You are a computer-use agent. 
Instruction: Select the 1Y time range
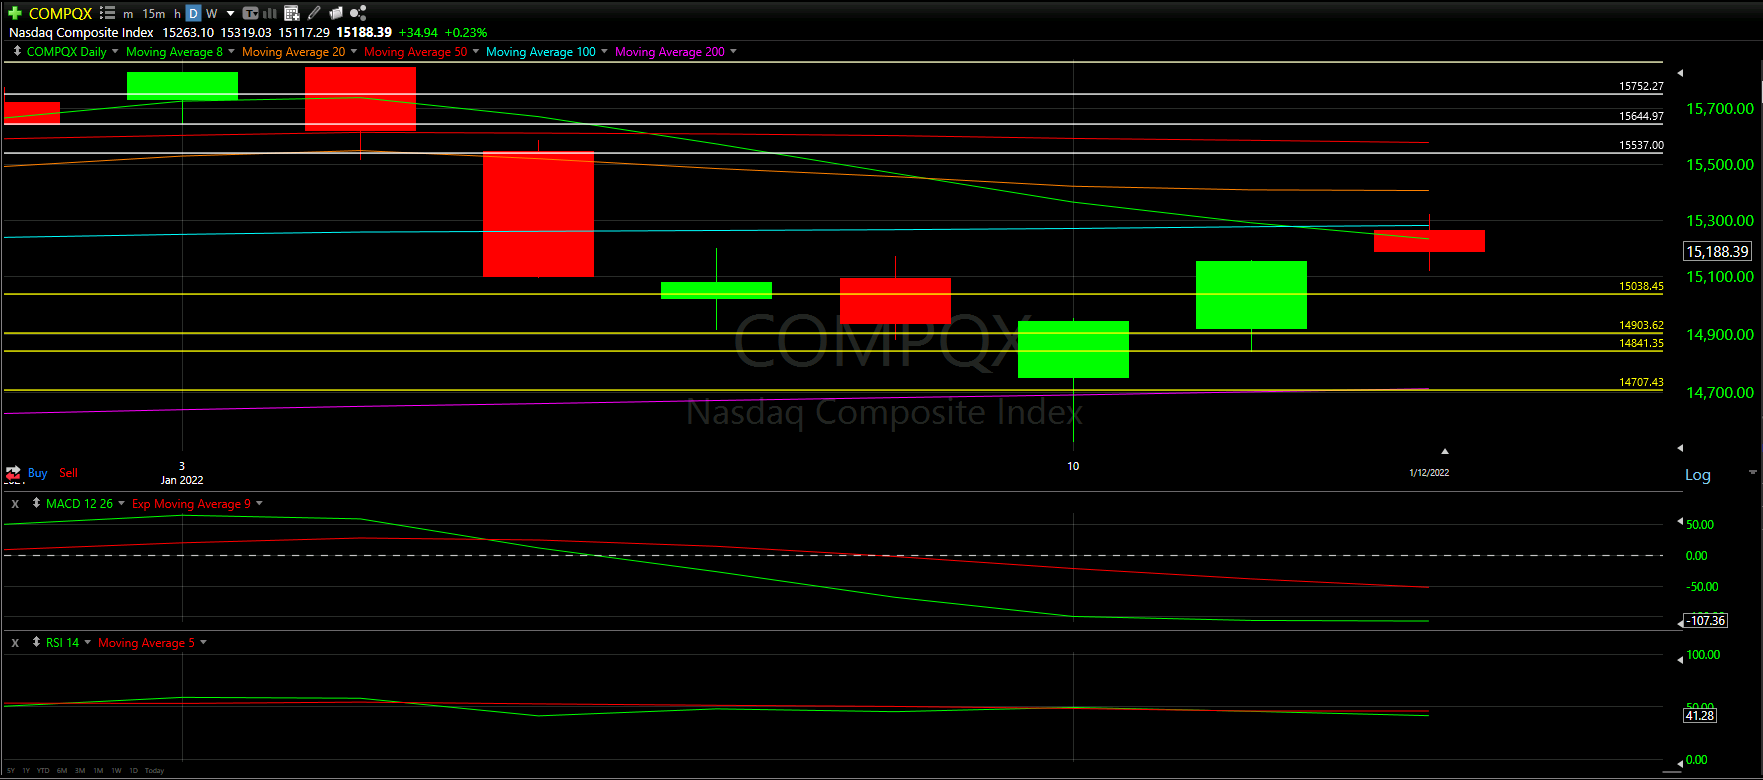[26, 771]
